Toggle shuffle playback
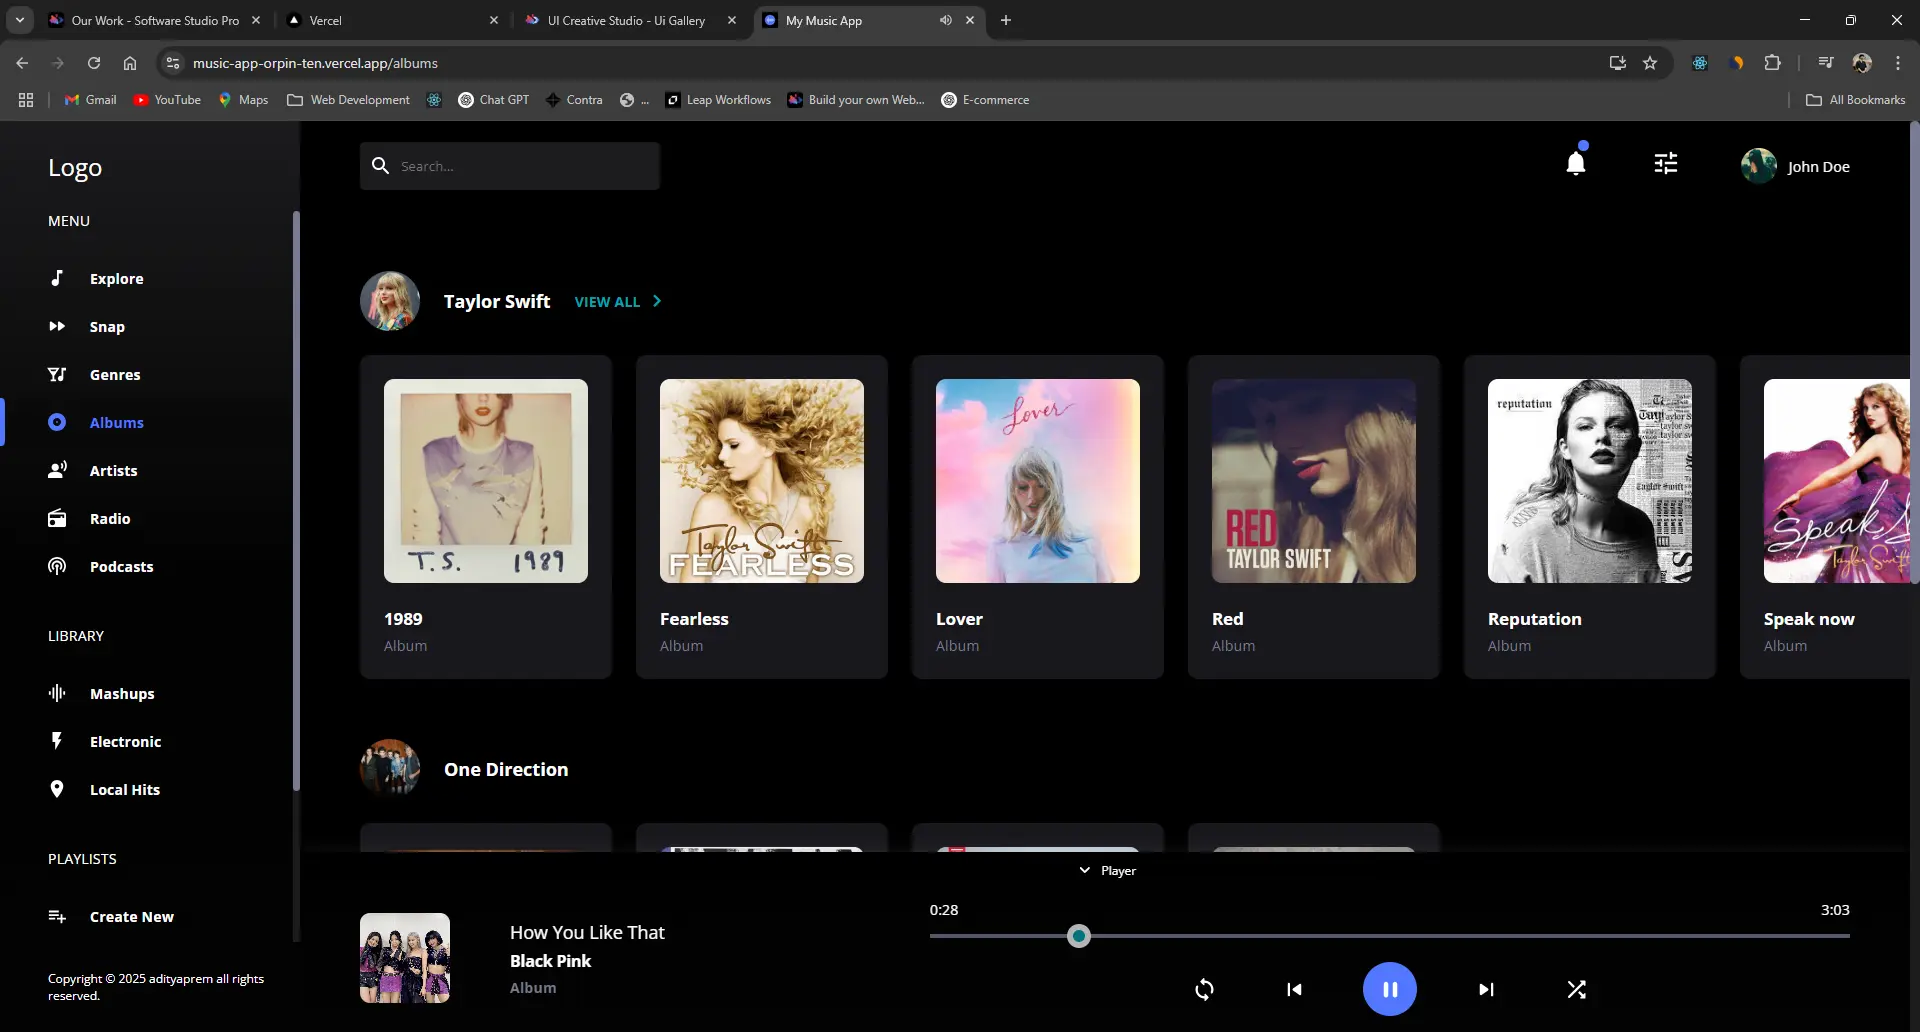 pyautogui.click(x=1577, y=989)
